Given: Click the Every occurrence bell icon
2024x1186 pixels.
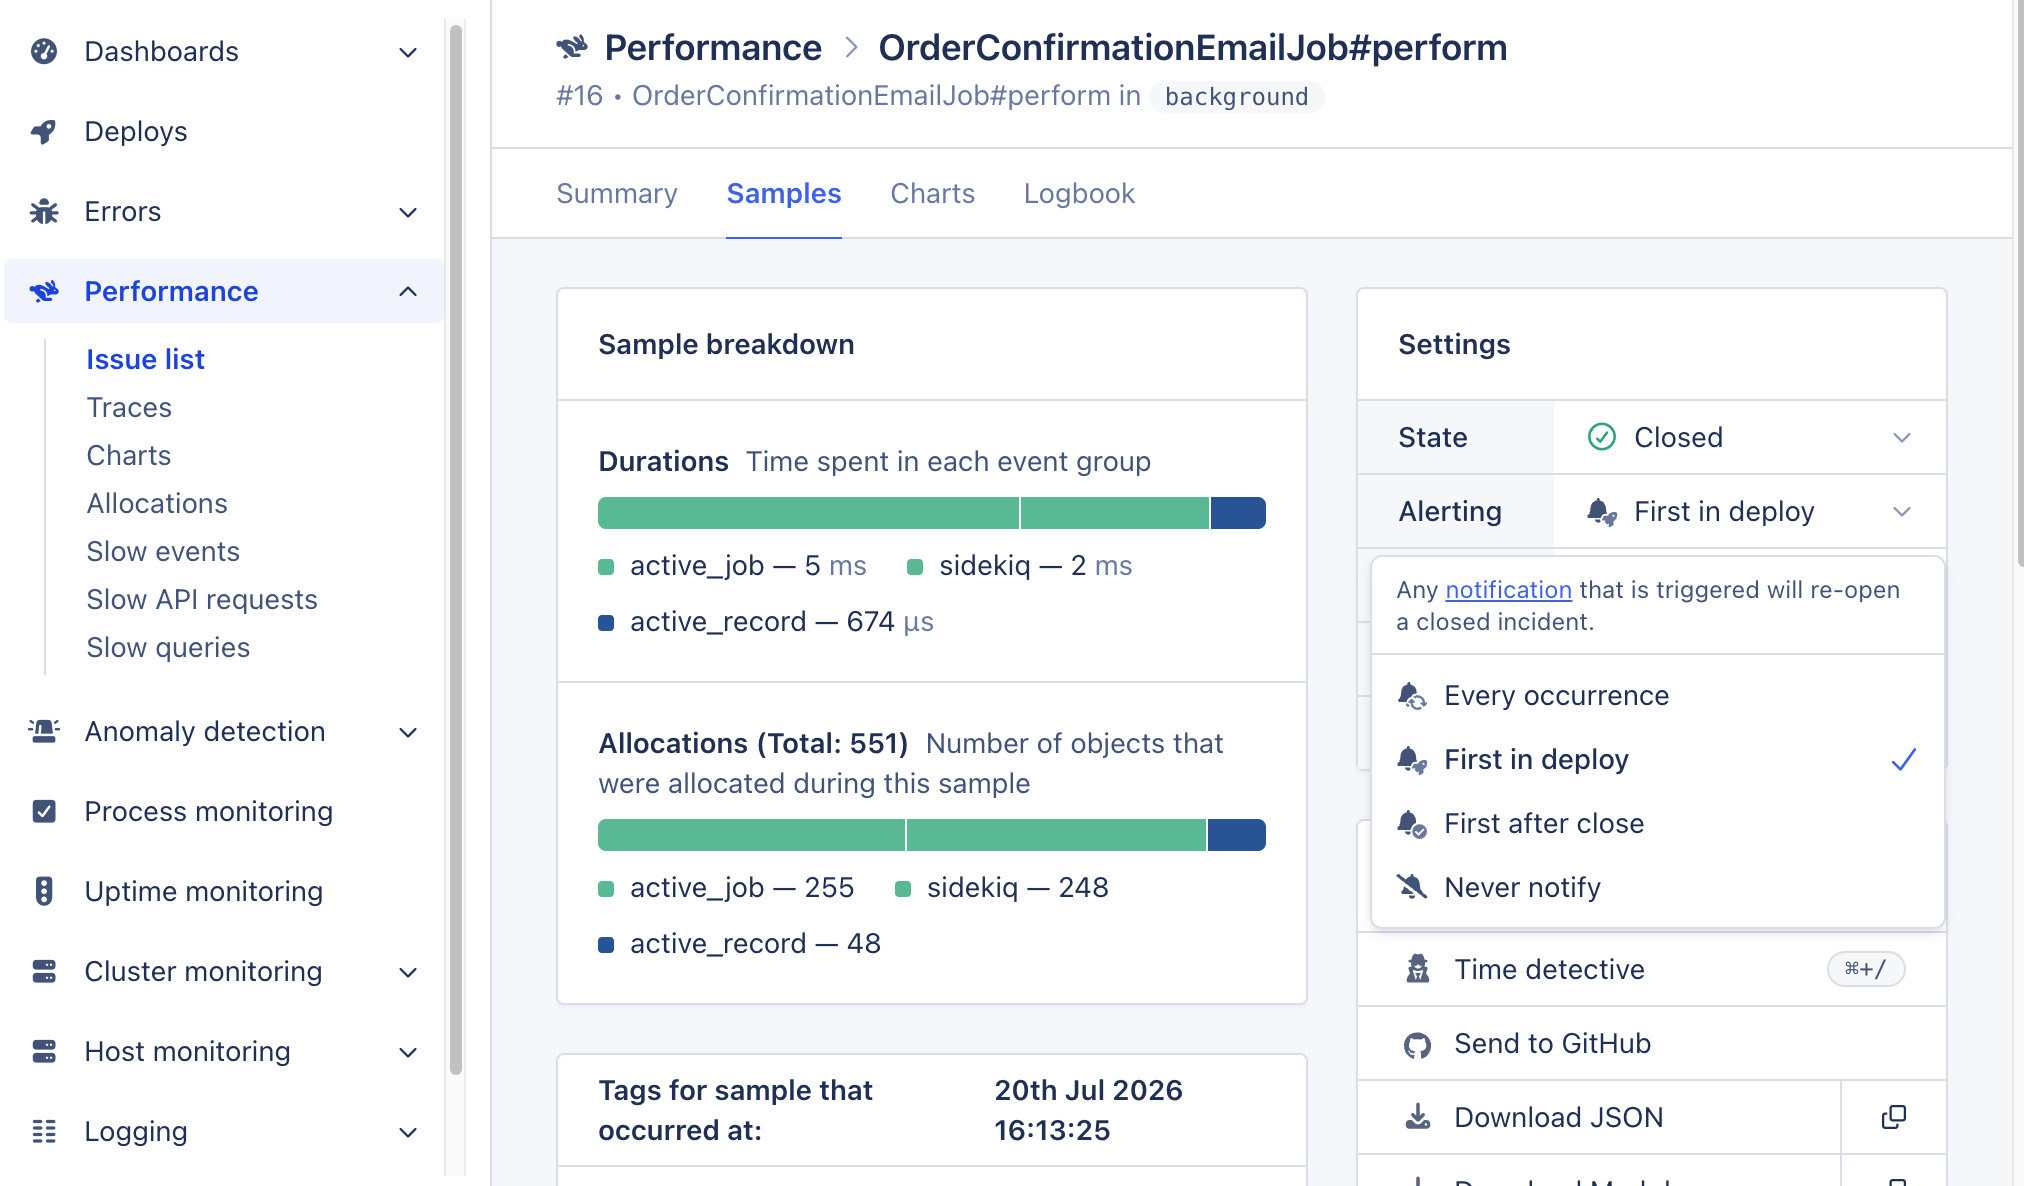Looking at the screenshot, I should point(1412,695).
